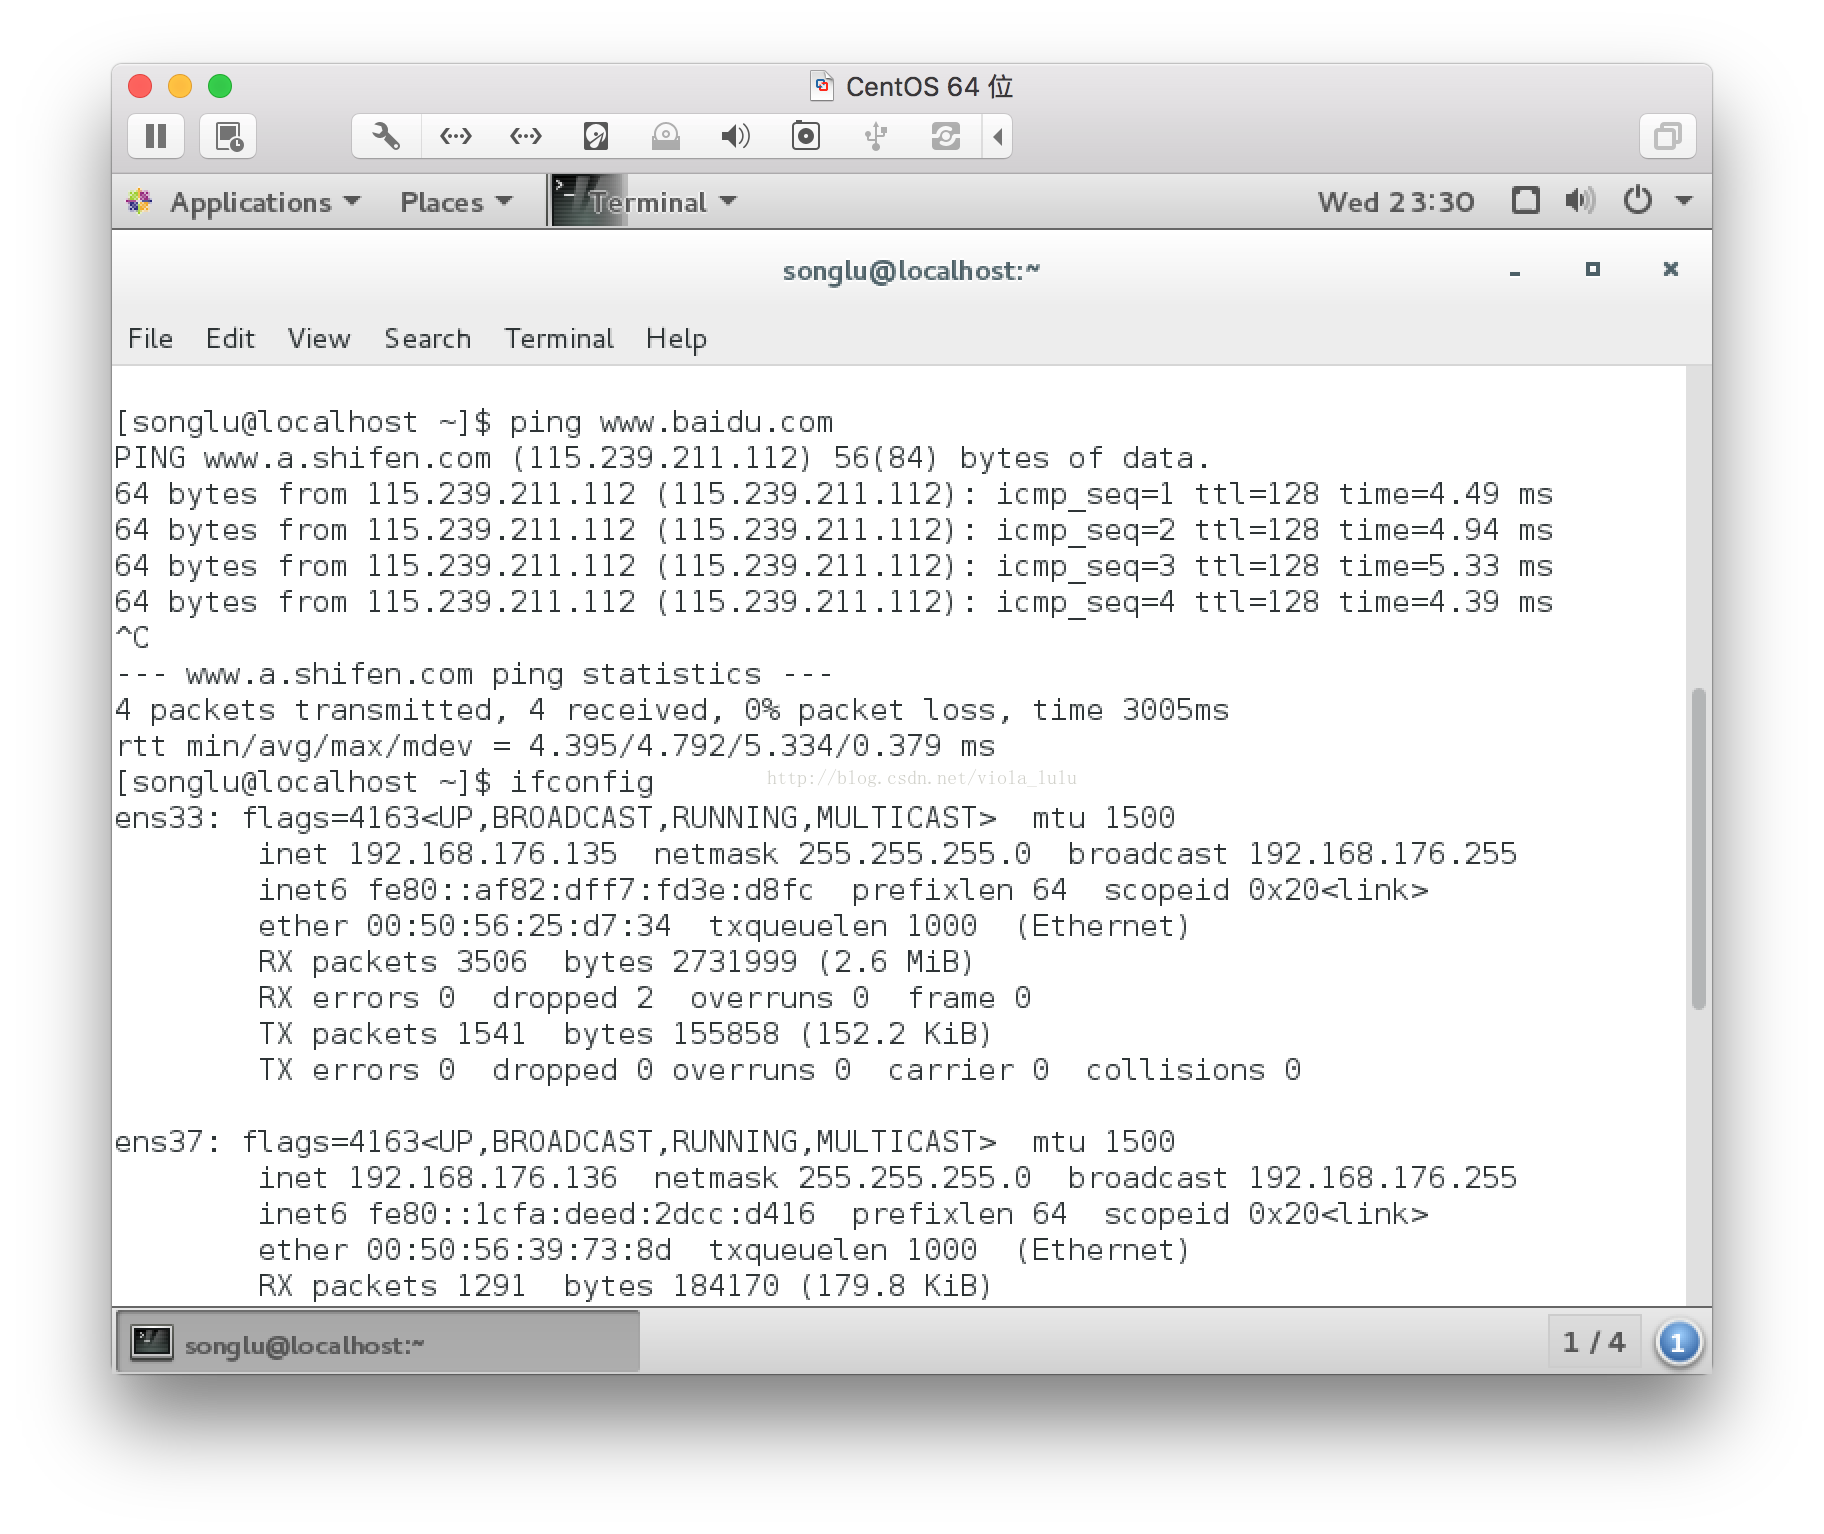Open the power menu dropdown arrow
1824x1534 pixels.
tap(1684, 201)
